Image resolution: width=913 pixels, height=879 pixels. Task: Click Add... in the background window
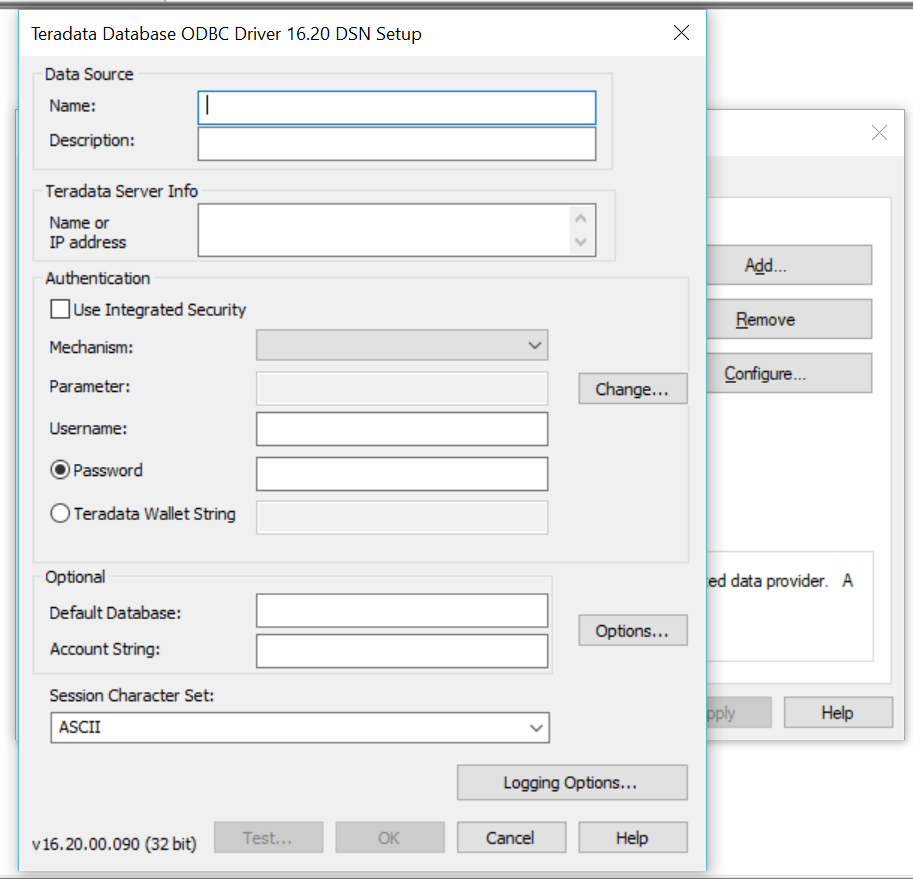tap(789, 265)
